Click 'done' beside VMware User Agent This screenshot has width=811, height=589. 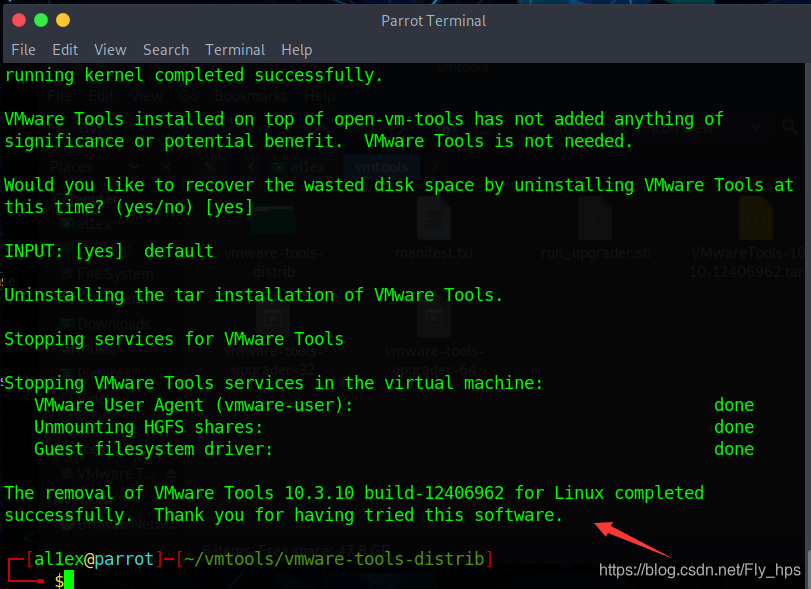point(734,405)
